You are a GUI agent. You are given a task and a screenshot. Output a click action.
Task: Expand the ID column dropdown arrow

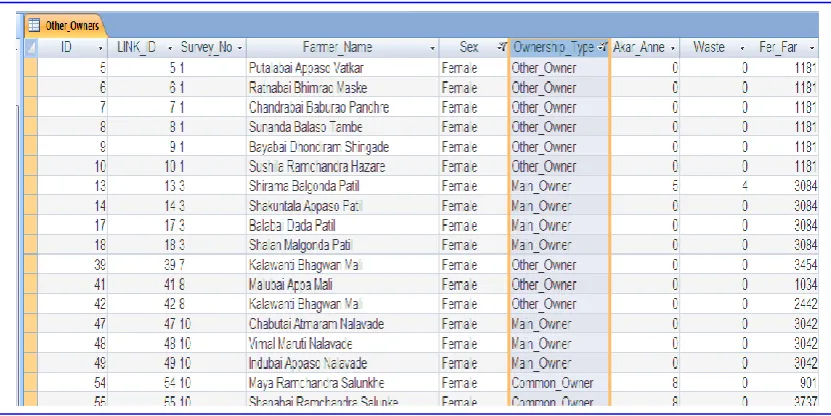tap(100, 48)
